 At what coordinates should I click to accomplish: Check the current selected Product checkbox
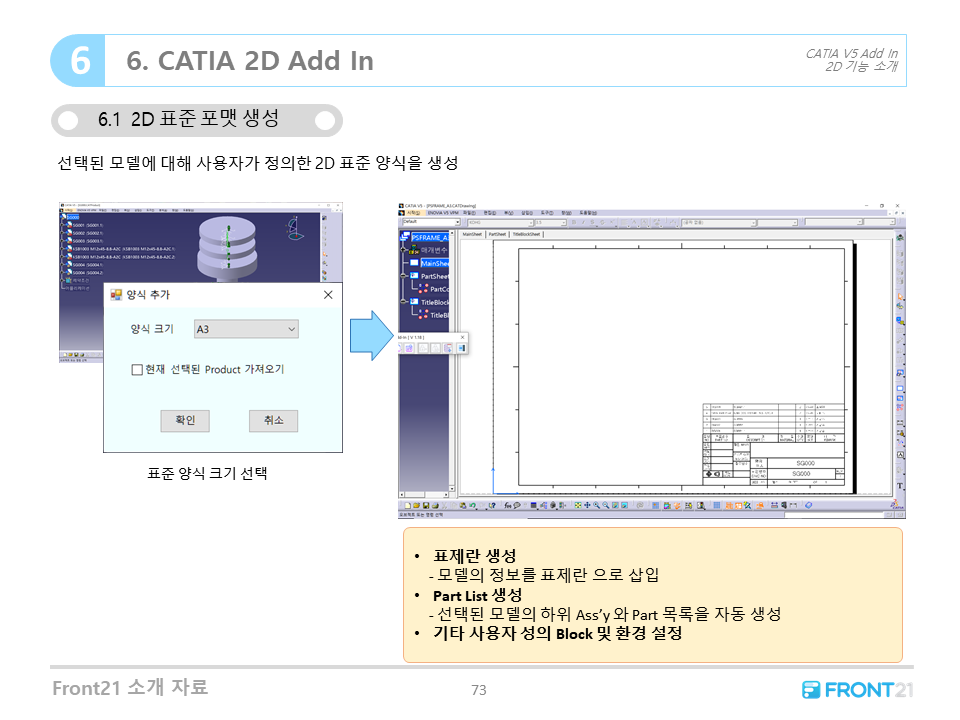(x=137, y=370)
